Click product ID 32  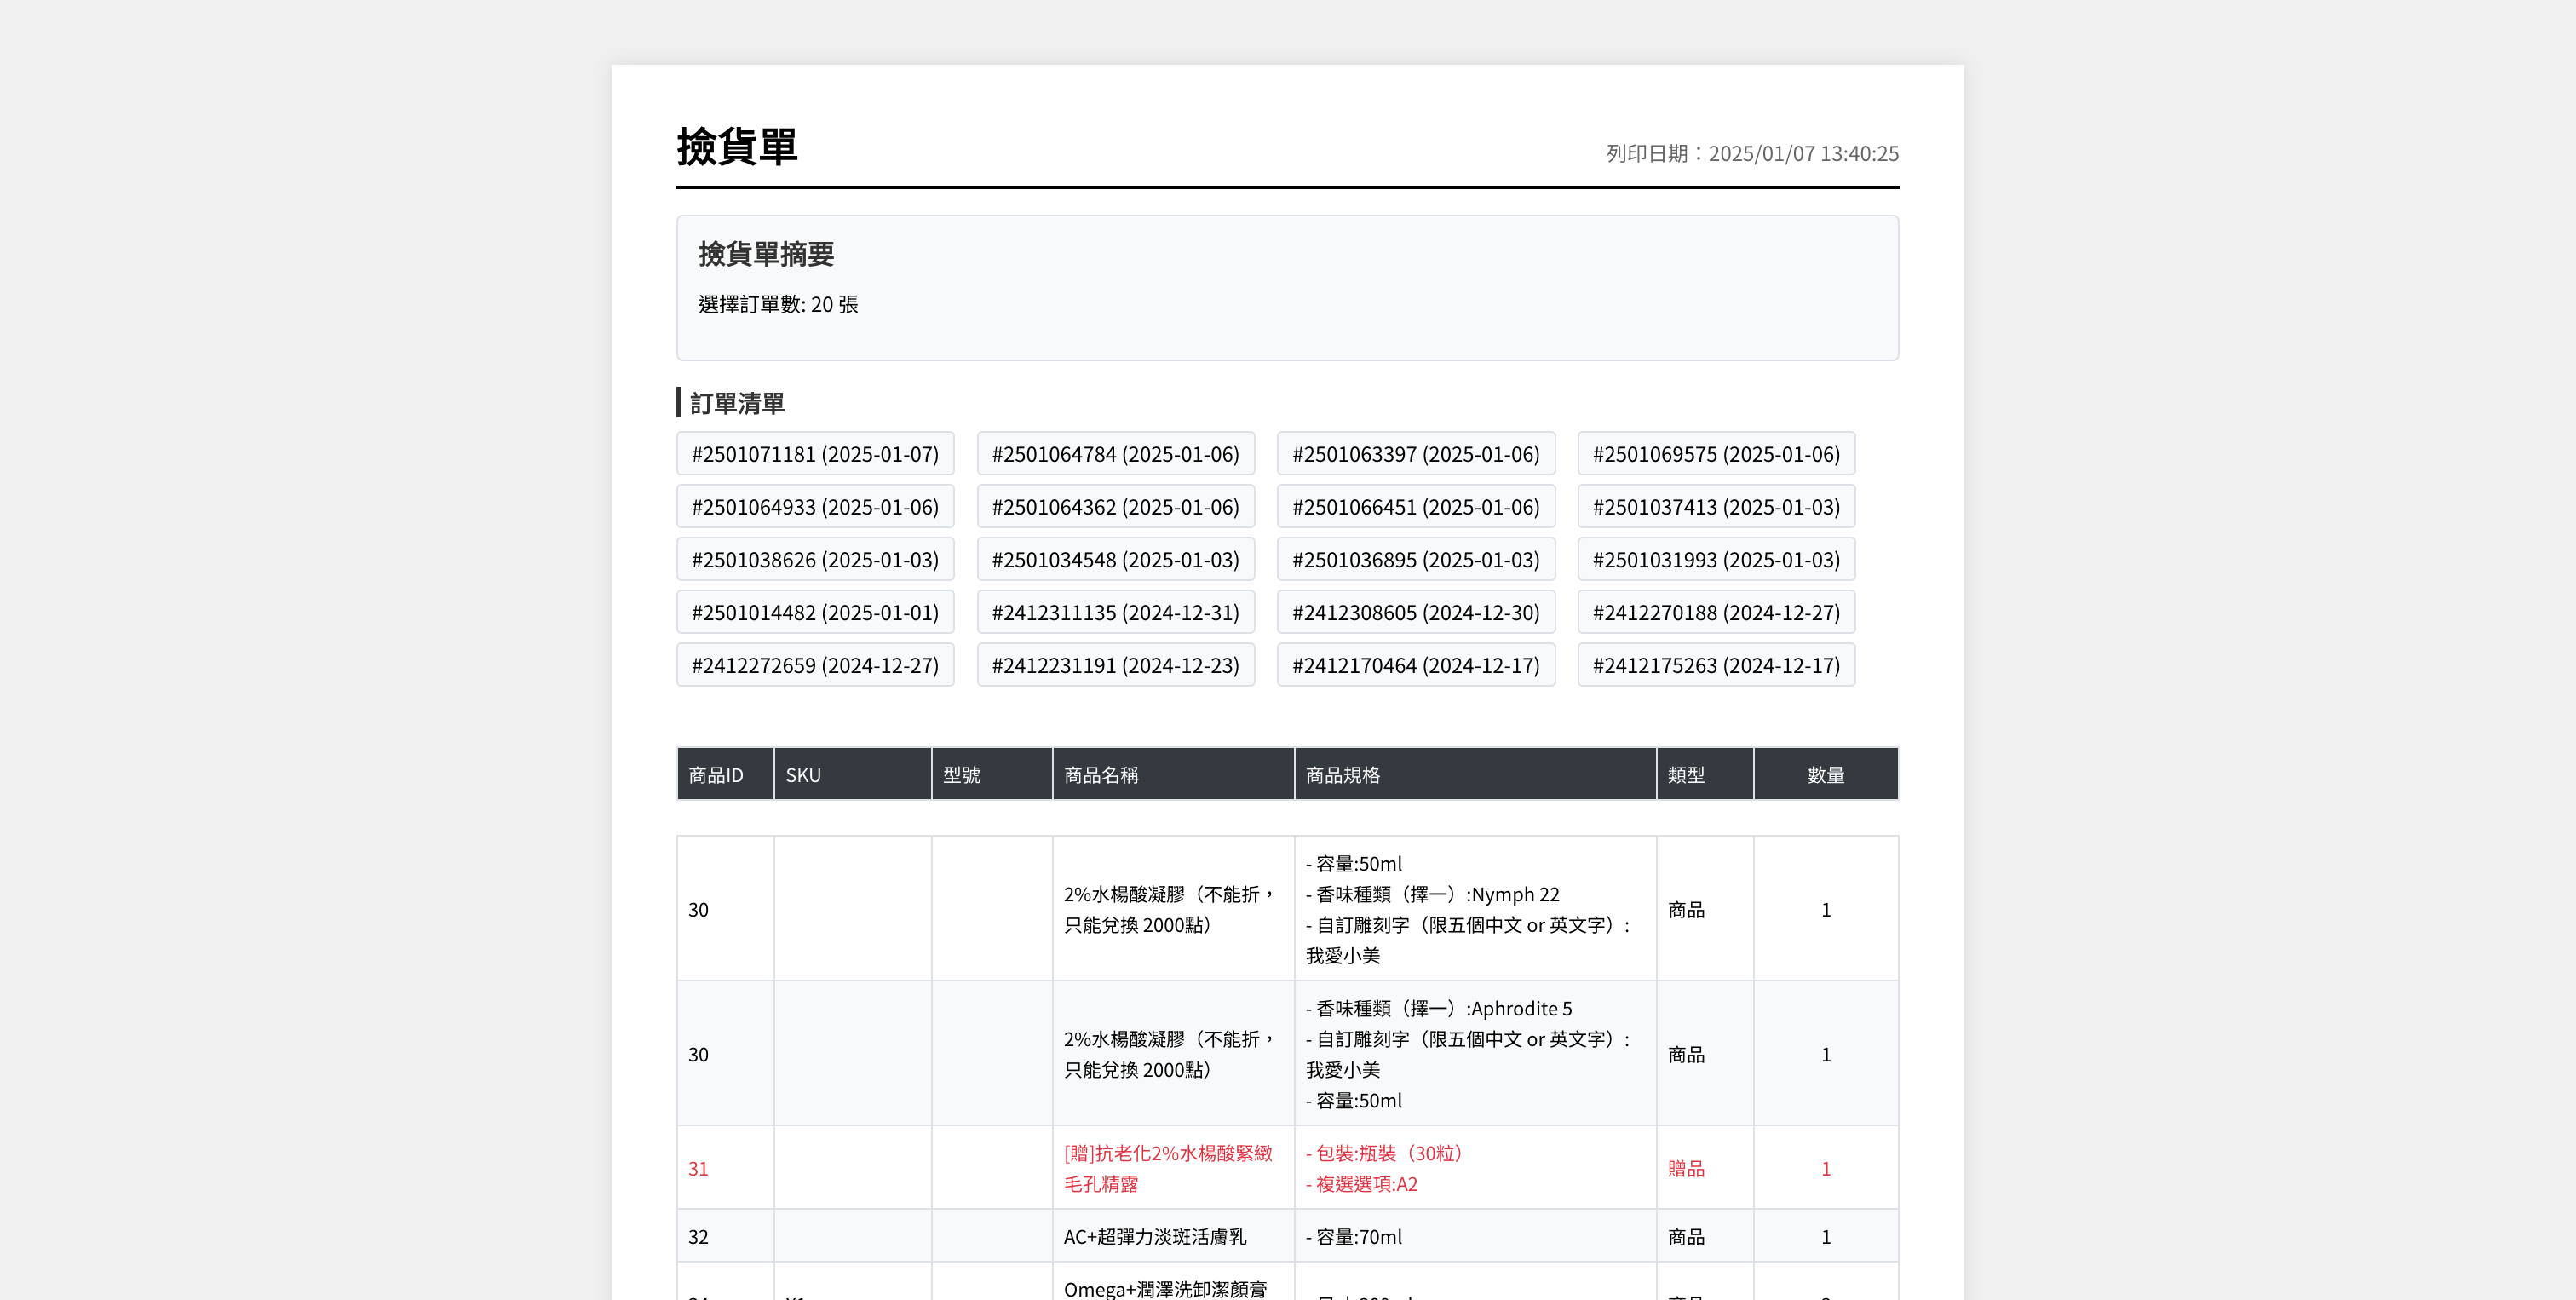coord(698,1237)
